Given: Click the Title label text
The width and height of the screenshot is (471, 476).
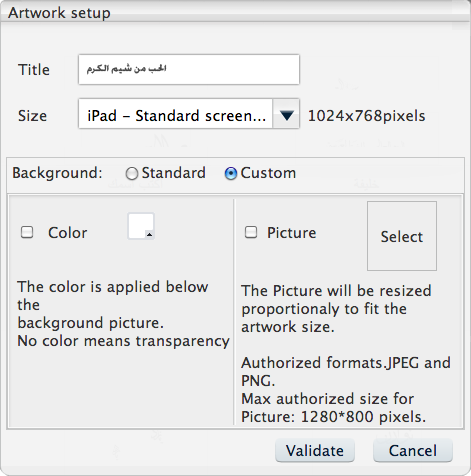Looking at the screenshot, I should (x=34, y=70).
